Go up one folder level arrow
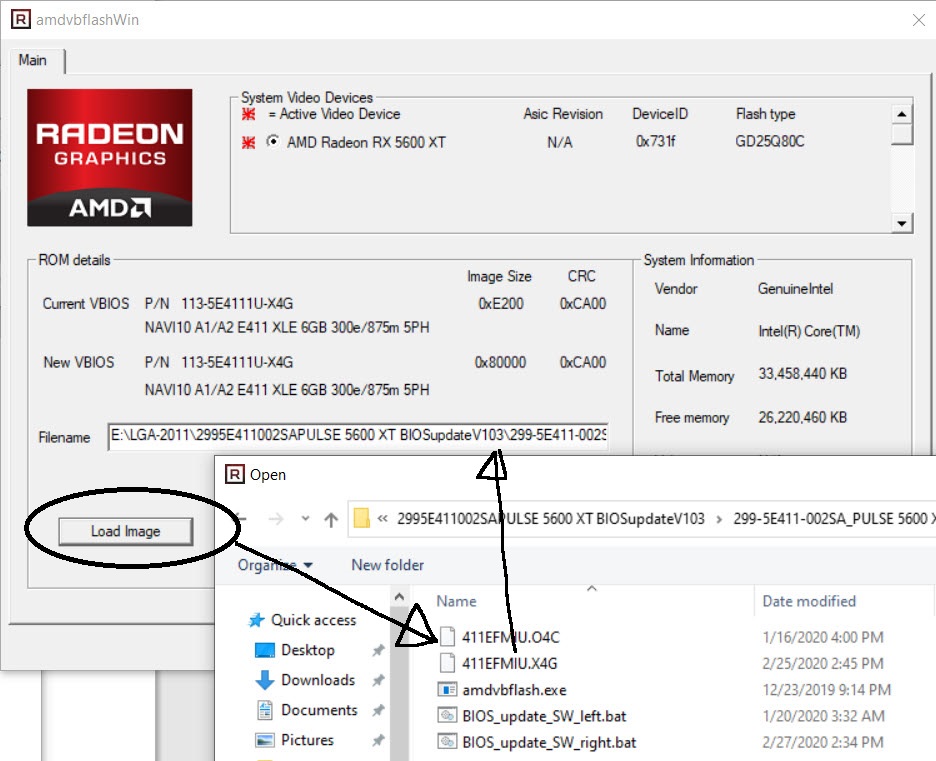The image size is (936, 761). pyautogui.click(x=331, y=519)
